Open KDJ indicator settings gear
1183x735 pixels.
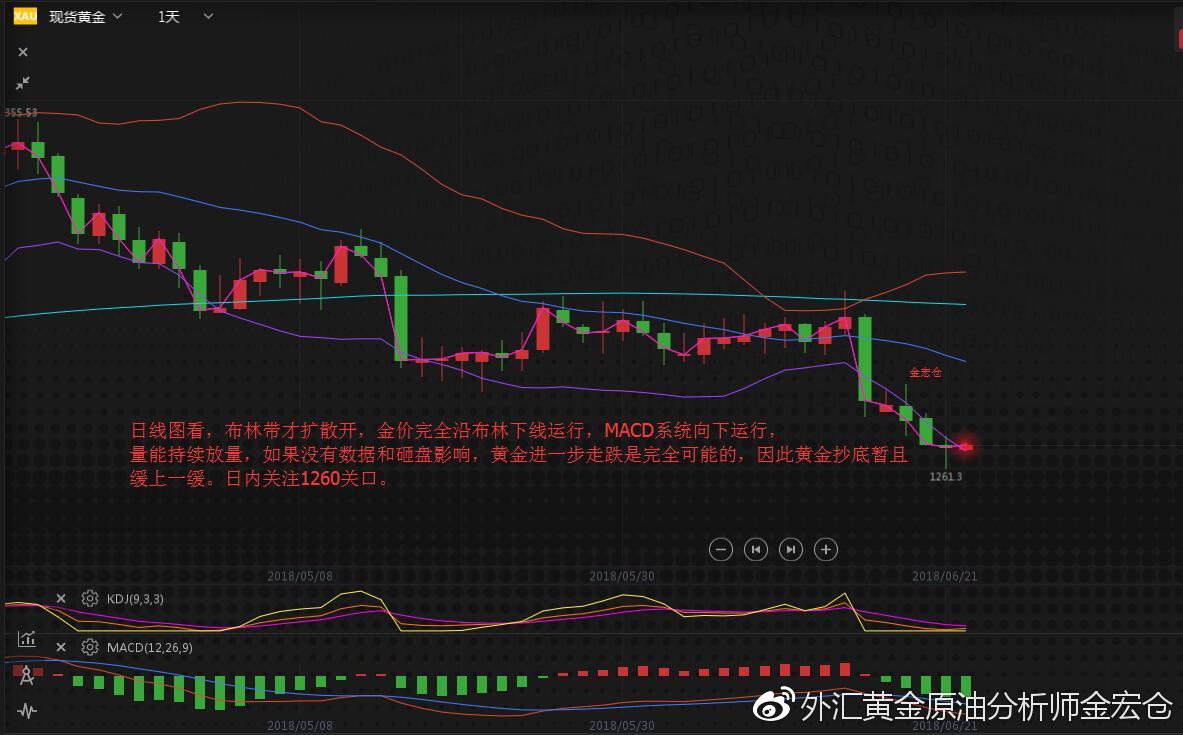point(90,598)
